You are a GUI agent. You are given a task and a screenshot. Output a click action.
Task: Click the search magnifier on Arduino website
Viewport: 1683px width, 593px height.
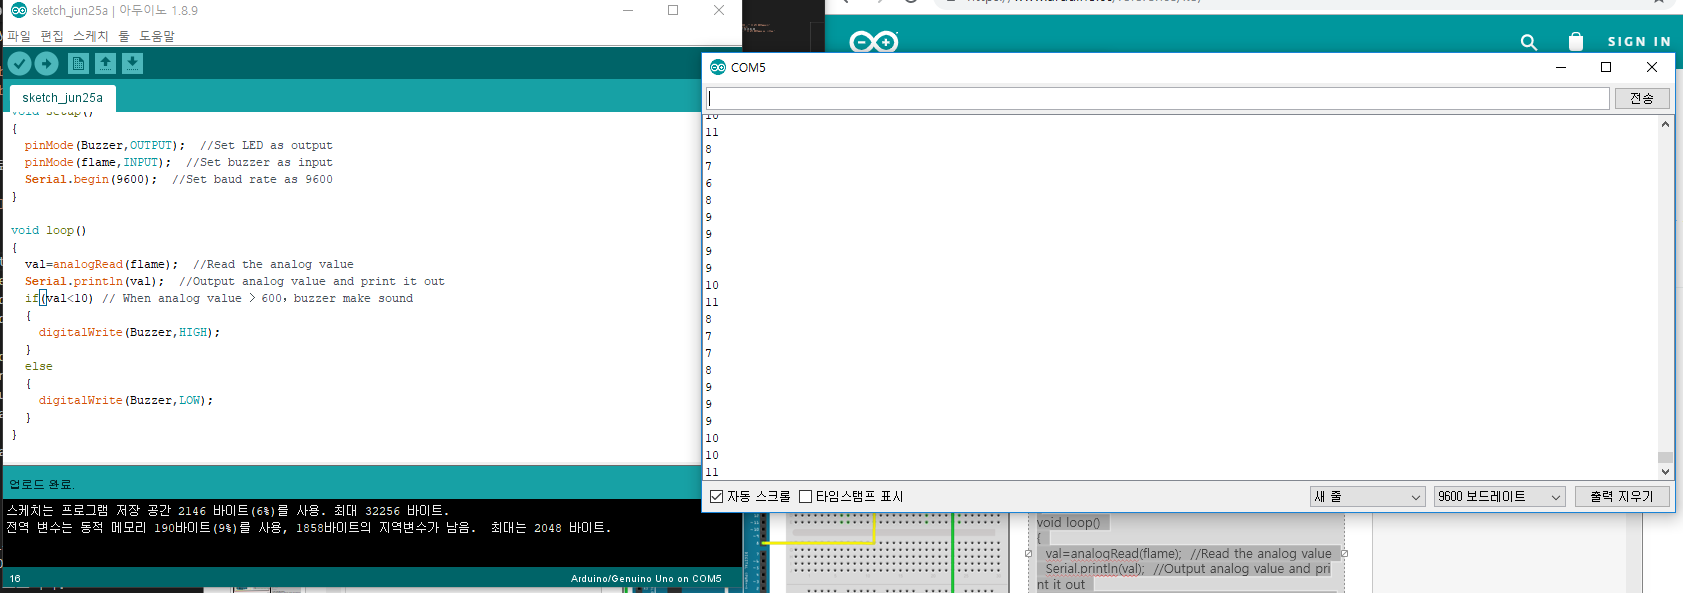pyautogui.click(x=1528, y=42)
